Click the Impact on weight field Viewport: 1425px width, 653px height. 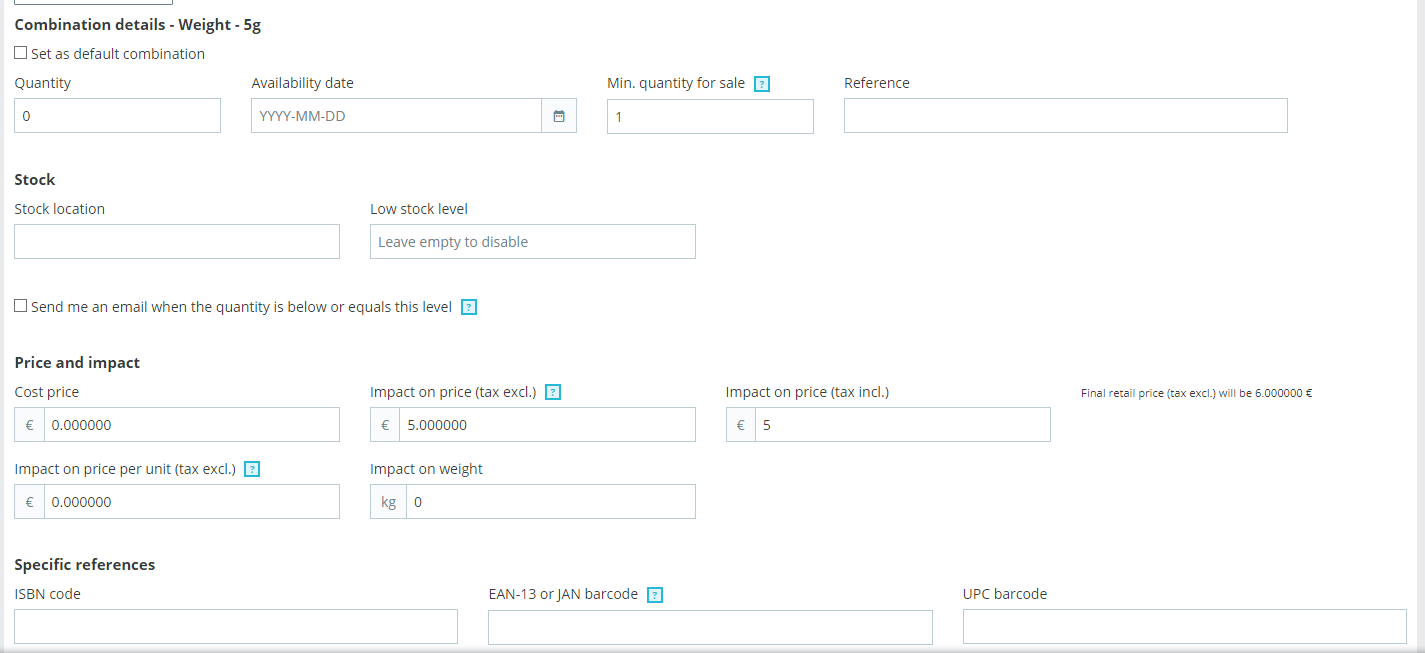tap(550, 502)
